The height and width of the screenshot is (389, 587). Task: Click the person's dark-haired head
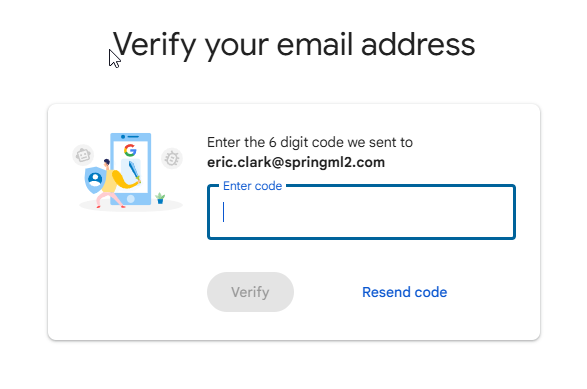107,162
